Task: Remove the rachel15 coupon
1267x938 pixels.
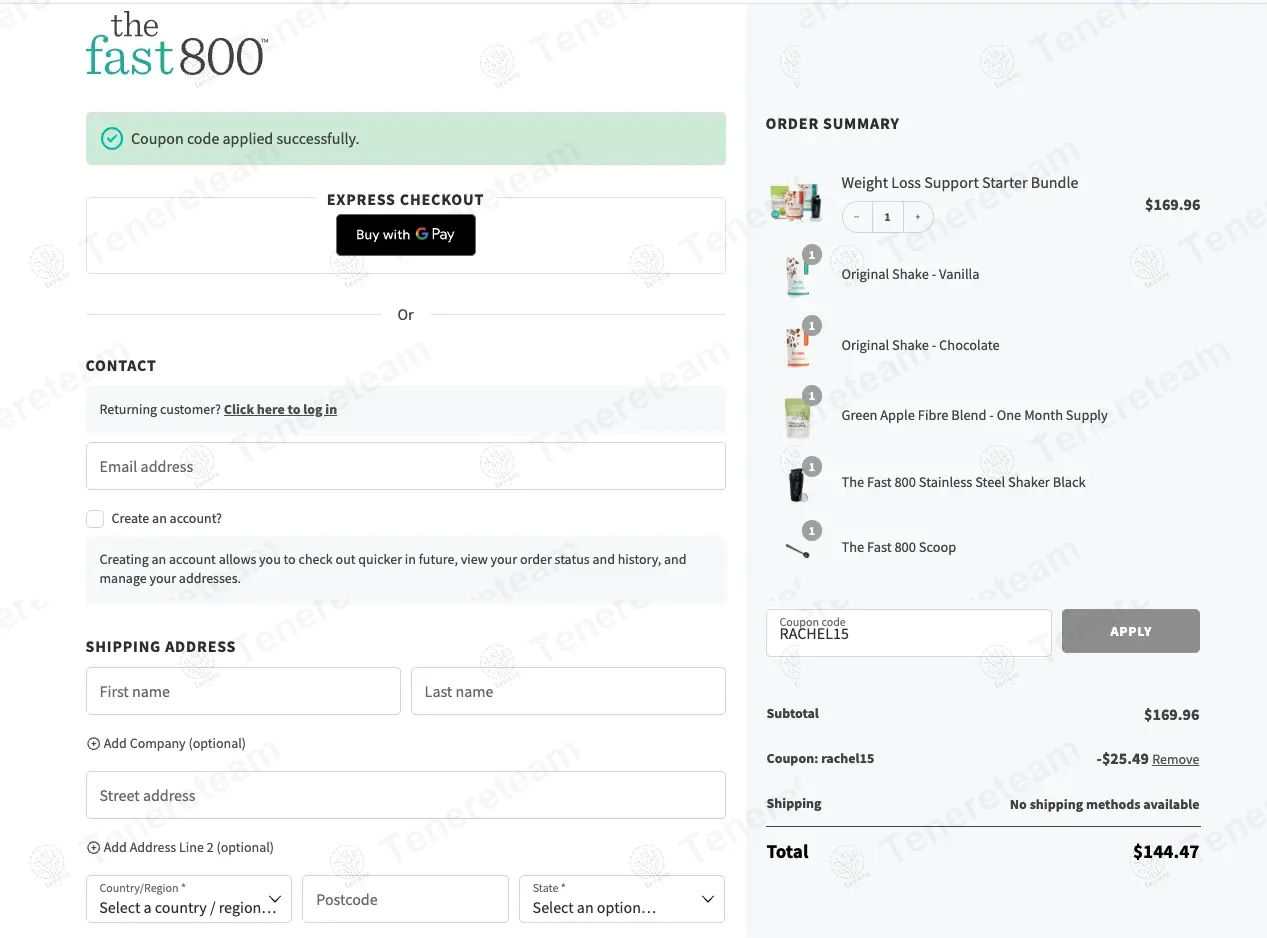Action: pos(1175,760)
